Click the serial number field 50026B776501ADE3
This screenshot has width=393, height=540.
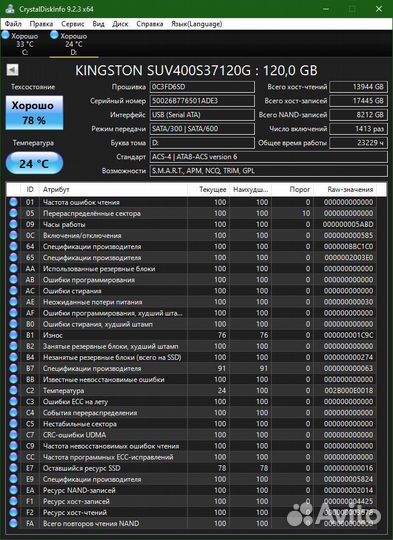click(202, 101)
